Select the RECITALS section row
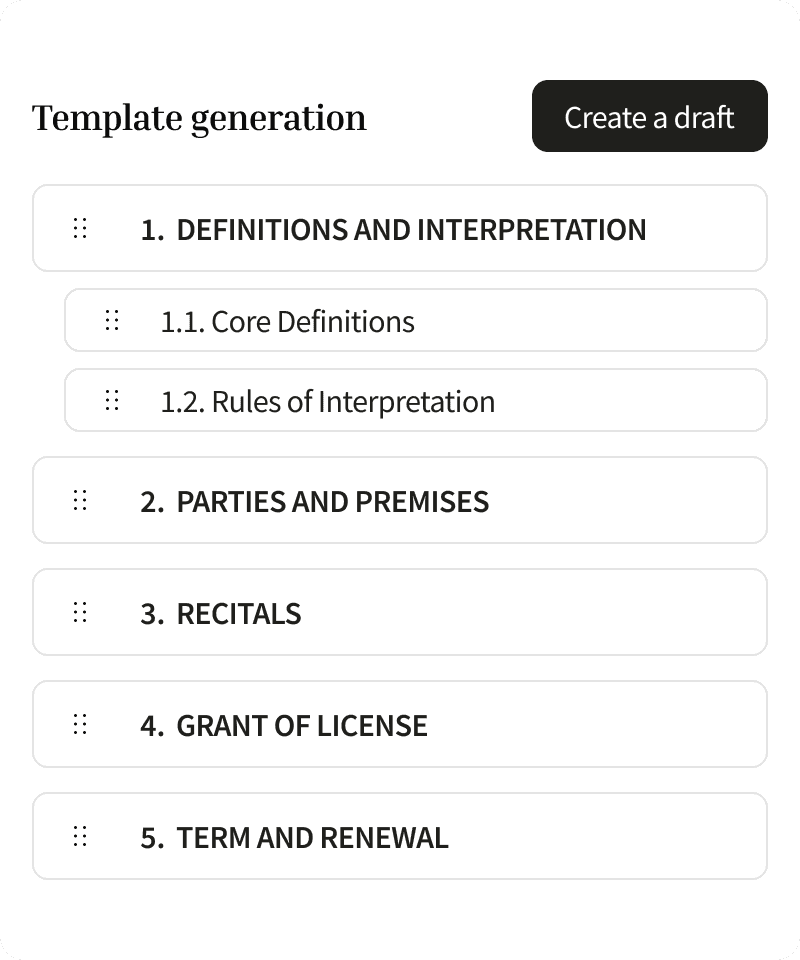 tap(400, 612)
